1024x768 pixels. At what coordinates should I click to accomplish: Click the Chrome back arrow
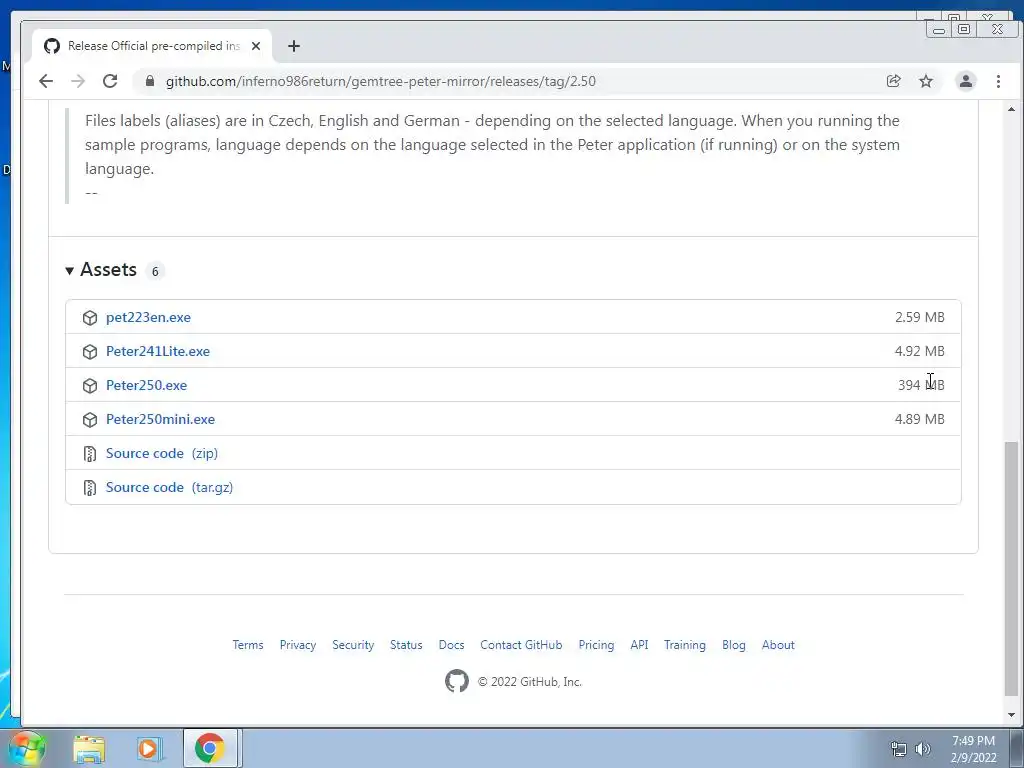coord(46,81)
